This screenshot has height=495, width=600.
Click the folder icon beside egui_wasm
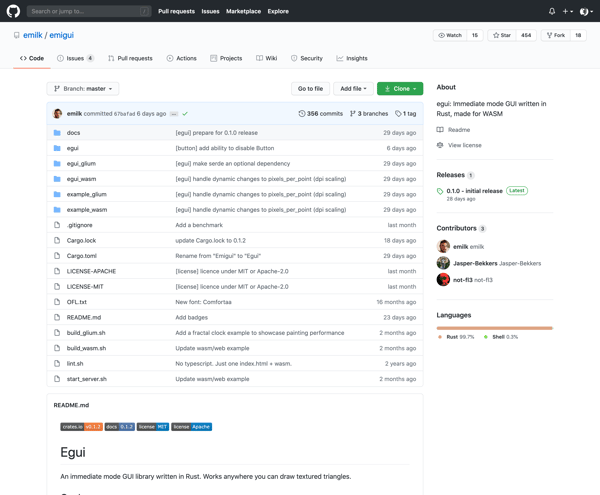57,179
